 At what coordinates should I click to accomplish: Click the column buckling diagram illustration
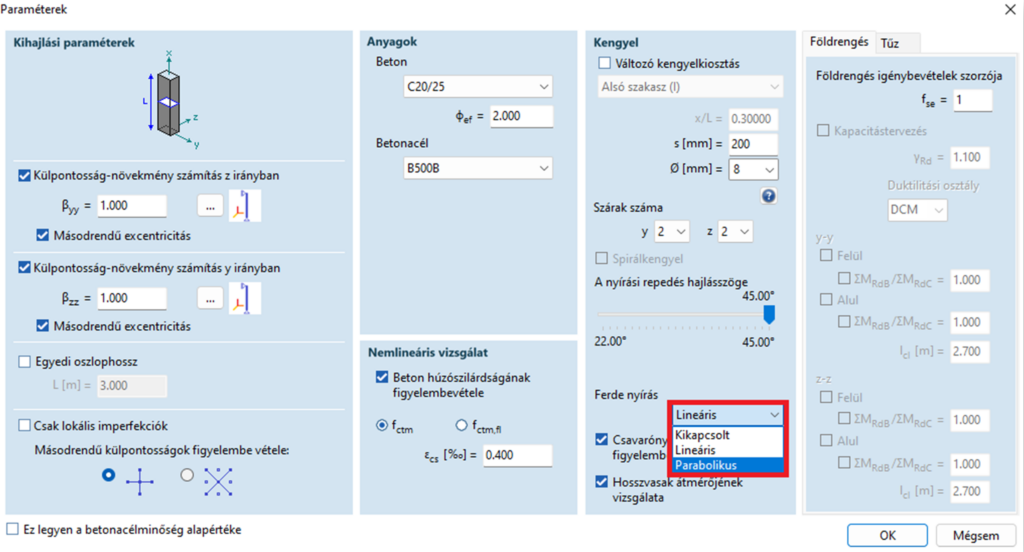(x=169, y=98)
